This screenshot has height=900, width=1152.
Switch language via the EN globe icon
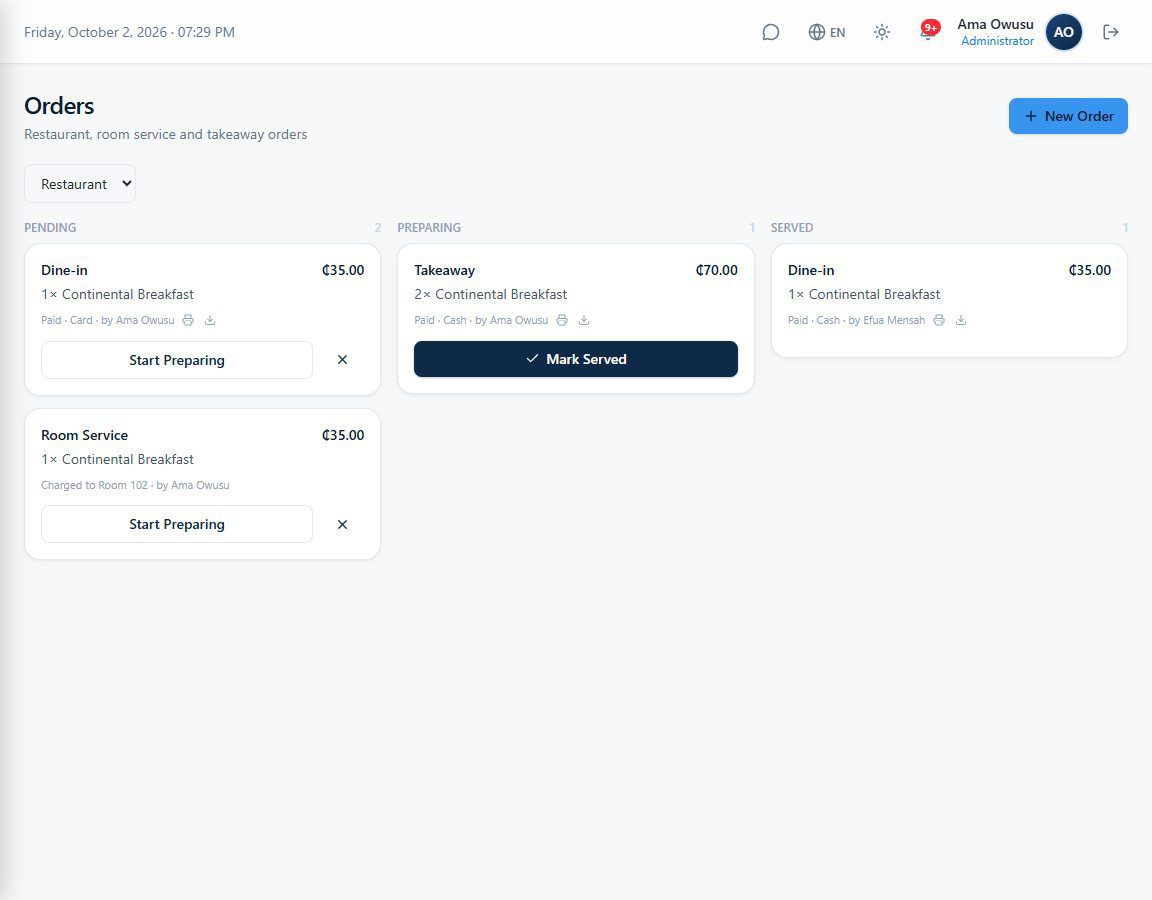click(827, 32)
